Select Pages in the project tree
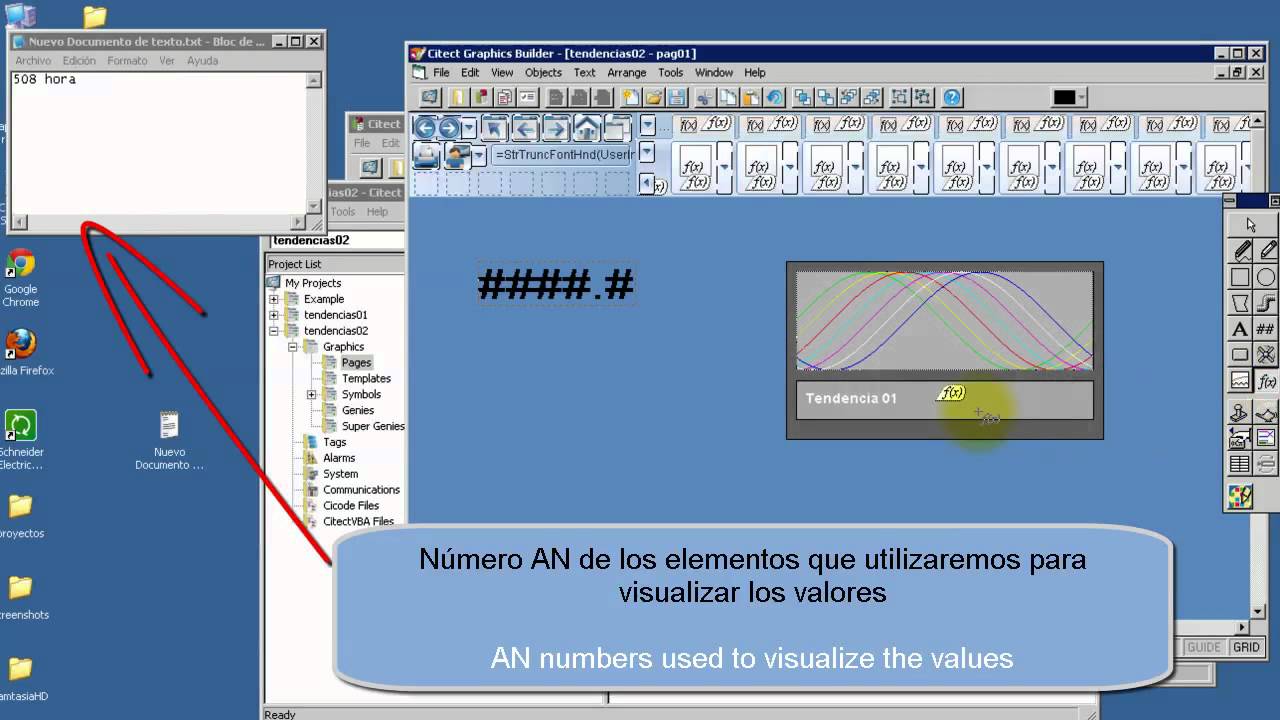1280x720 pixels. click(x=356, y=363)
